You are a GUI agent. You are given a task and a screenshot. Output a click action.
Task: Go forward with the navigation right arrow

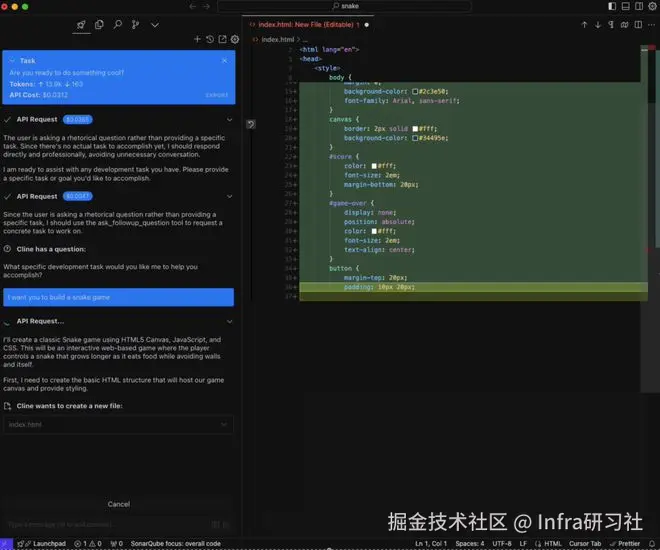[206, 6]
